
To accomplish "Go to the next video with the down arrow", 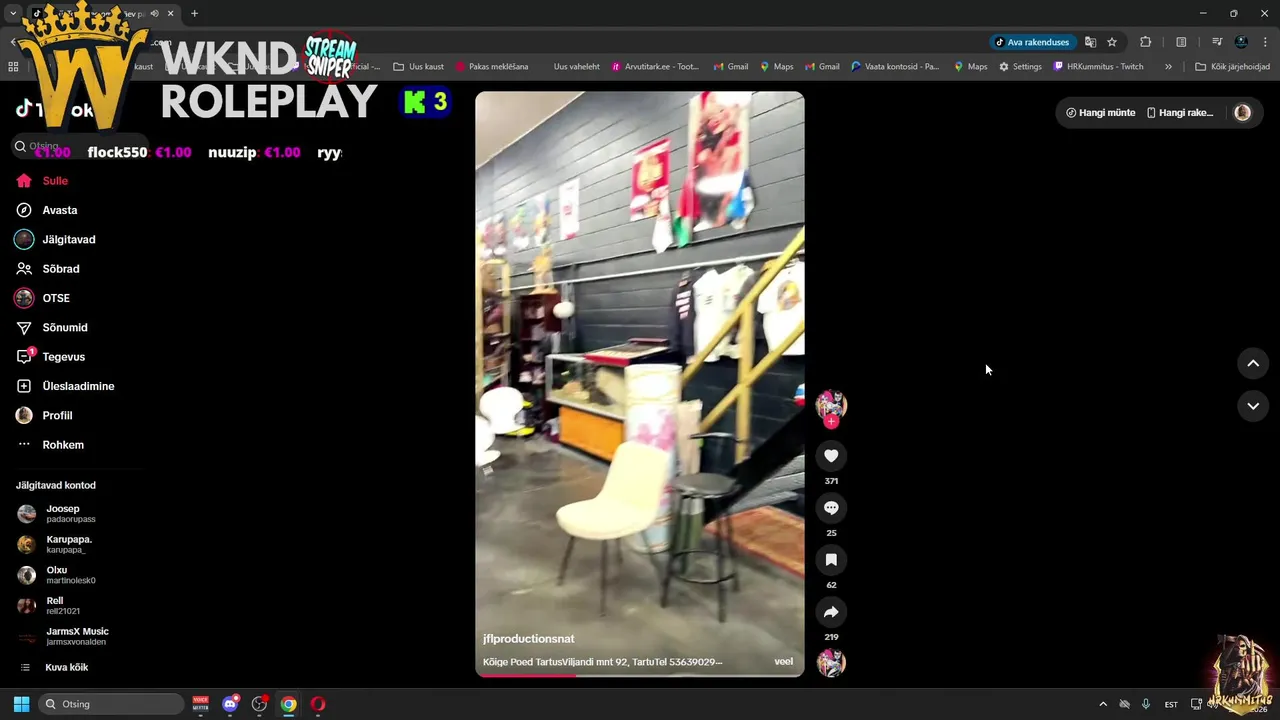I will coord(1253,406).
